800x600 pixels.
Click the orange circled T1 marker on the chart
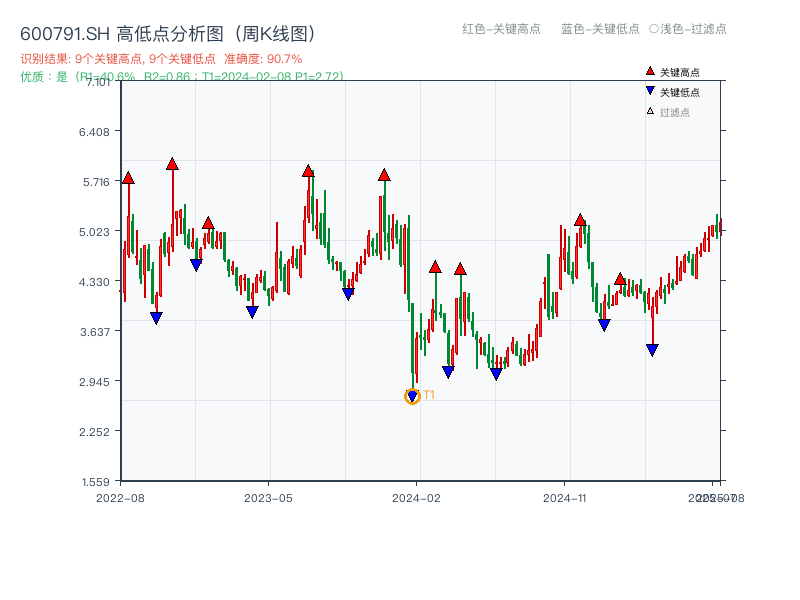pos(412,396)
